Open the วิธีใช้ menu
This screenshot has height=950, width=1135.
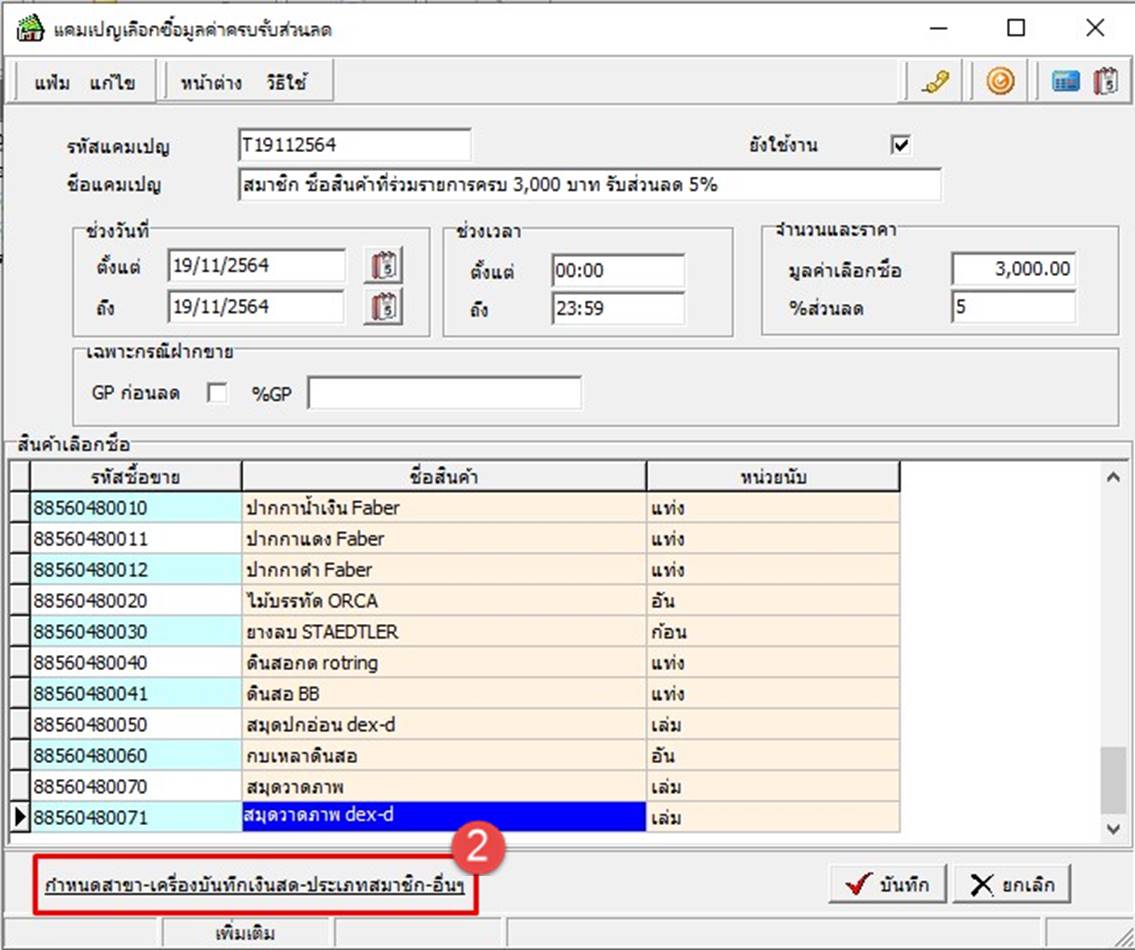click(286, 83)
